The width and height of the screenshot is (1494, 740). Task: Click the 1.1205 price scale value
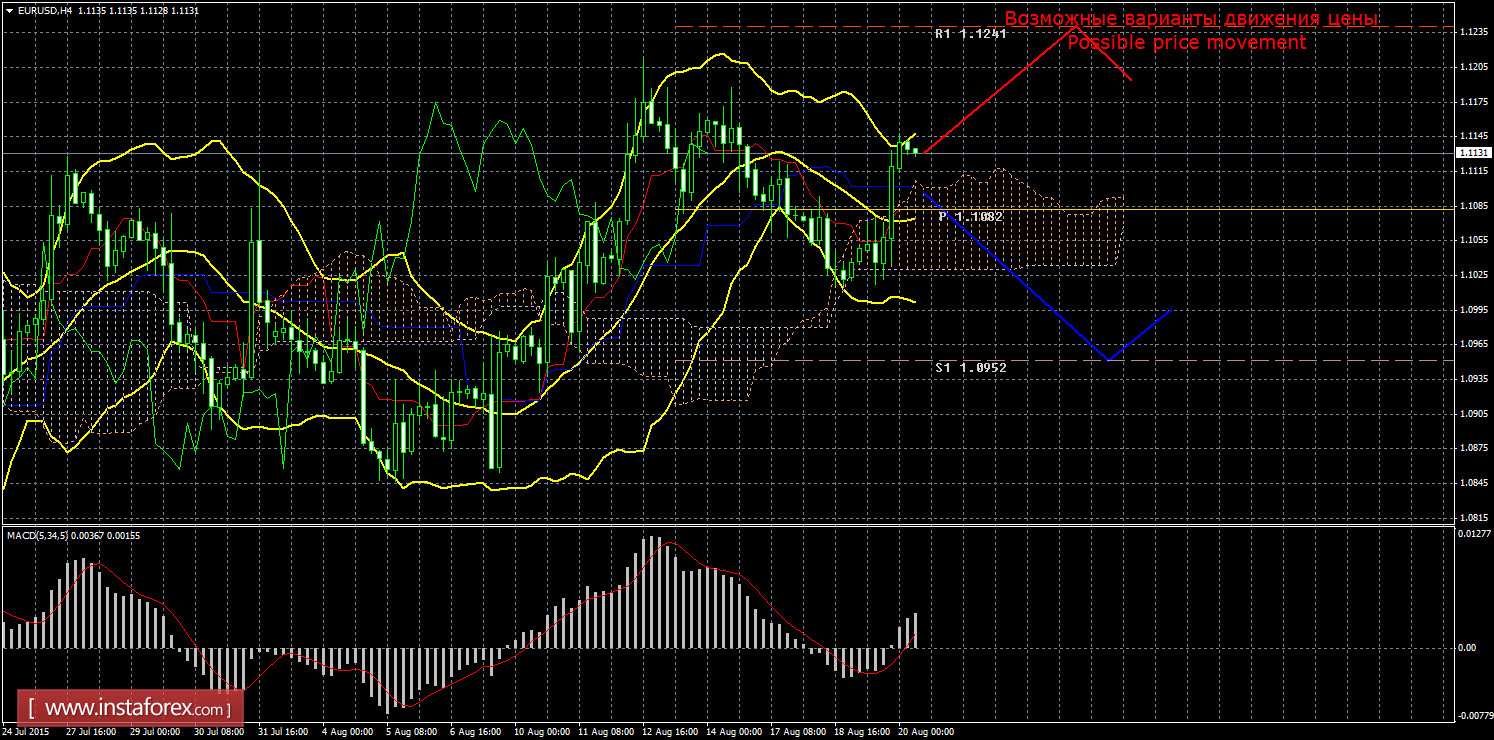point(1472,67)
